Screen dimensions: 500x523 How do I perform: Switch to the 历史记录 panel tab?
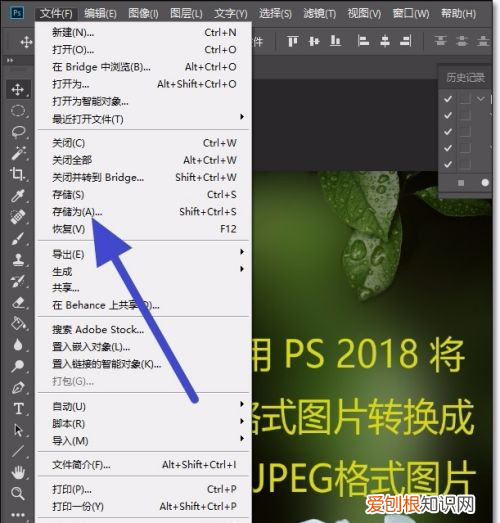(x=465, y=78)
